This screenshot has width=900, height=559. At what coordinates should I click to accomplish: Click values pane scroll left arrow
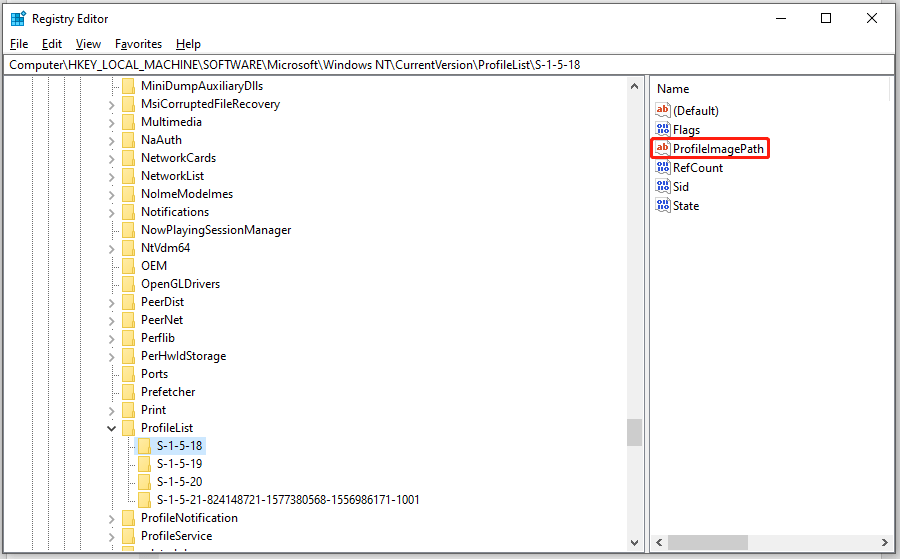click(660, 542)
